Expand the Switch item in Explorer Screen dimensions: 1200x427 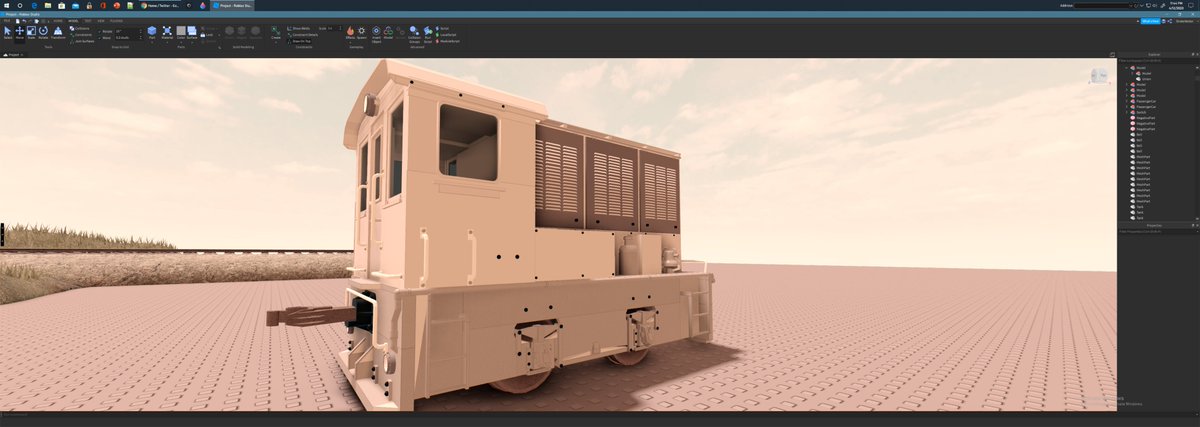pyautogui.click(x=1126, y=112)
